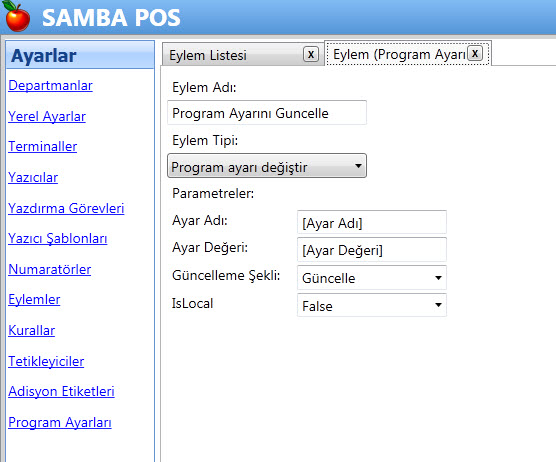Click the Ayar Değeri input field
The height and width of the screenshot is (462, 556).
coord(372,250)
